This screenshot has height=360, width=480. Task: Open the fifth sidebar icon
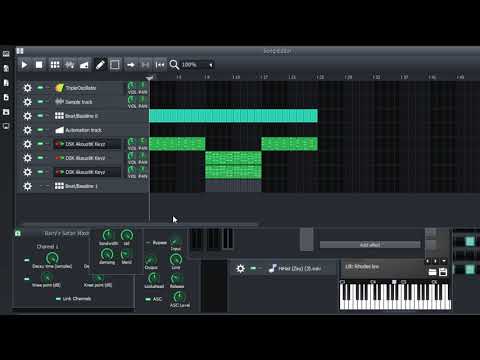[x=6, y=112]
